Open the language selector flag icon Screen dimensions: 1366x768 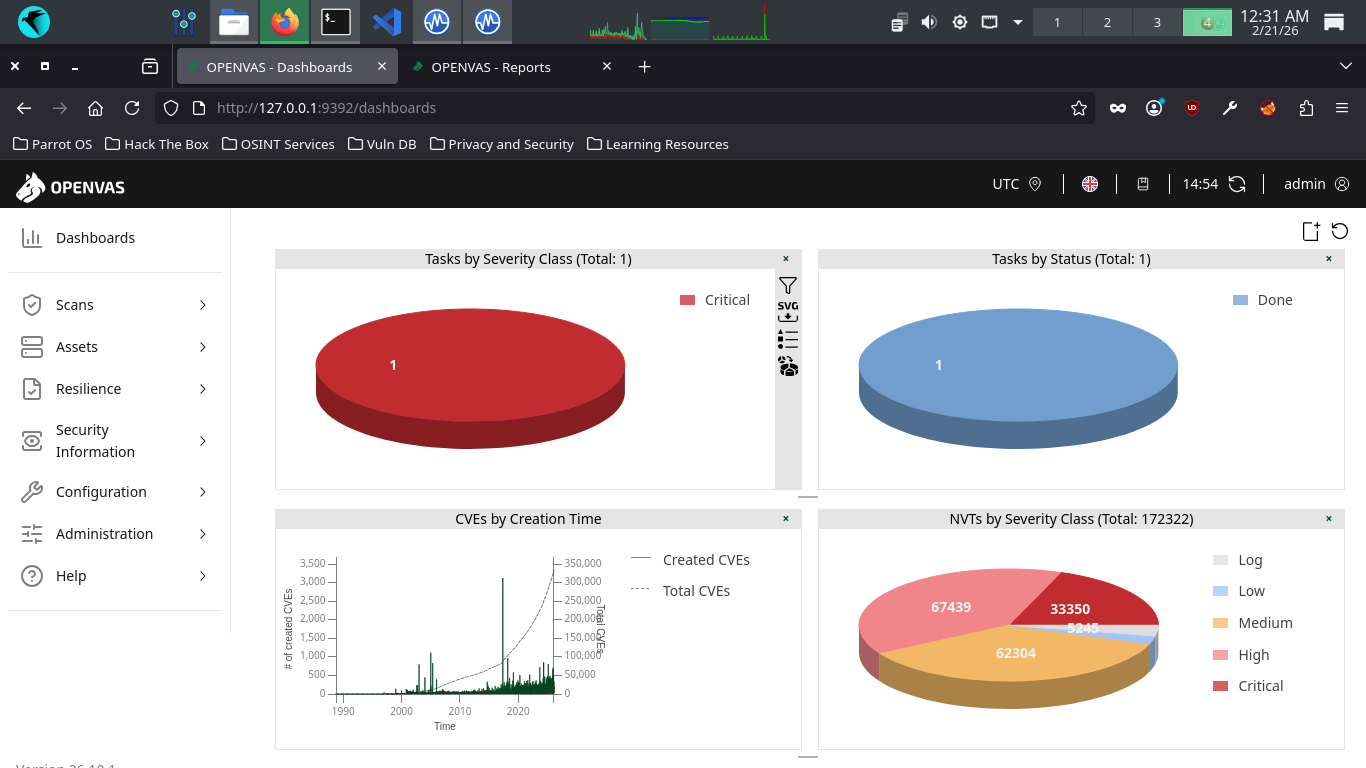click(1090, 184)
